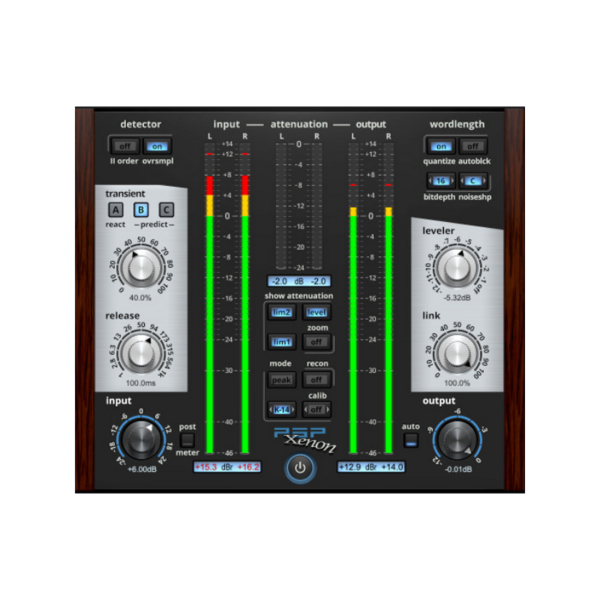Image resolution: width=600 pixels, height=600 pixels.
Task: Toggle the detector II order switch
Action: tap(125, 146)
